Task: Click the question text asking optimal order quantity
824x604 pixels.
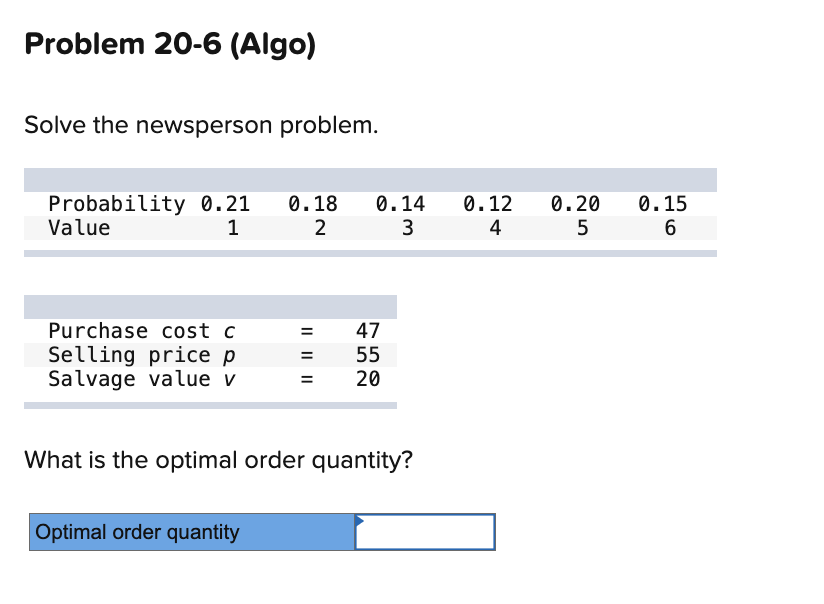Action: click(x=220, y=460)
